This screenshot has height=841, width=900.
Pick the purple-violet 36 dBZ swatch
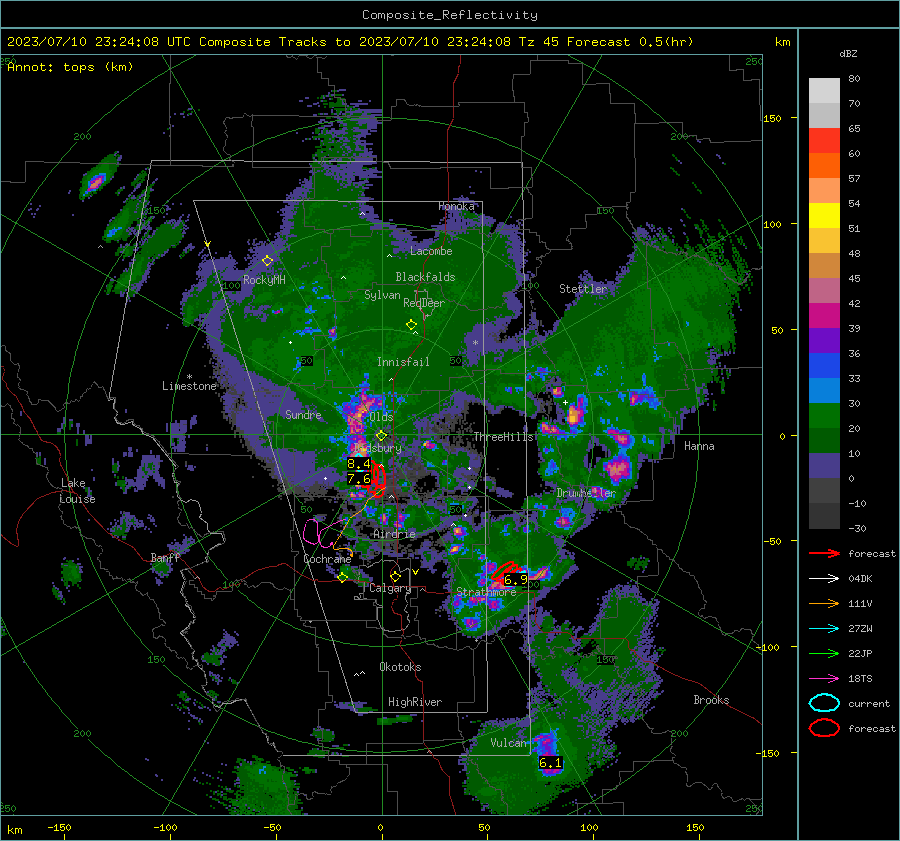point(824,340)
